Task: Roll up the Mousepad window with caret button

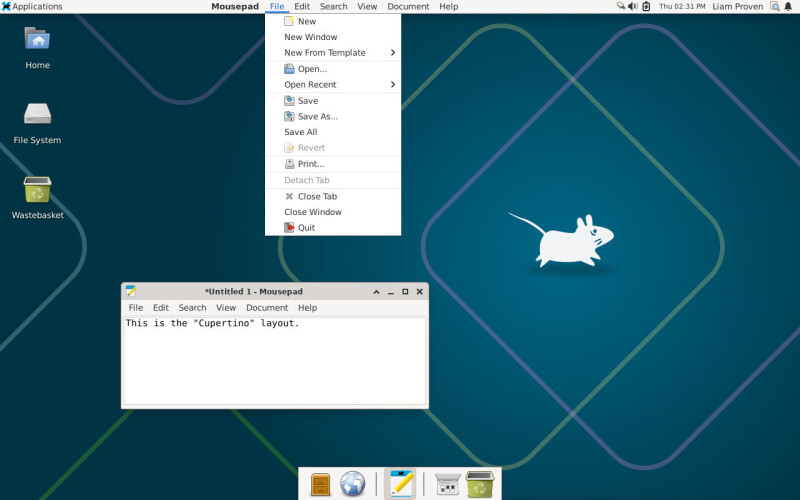Action: pos(377,292)
